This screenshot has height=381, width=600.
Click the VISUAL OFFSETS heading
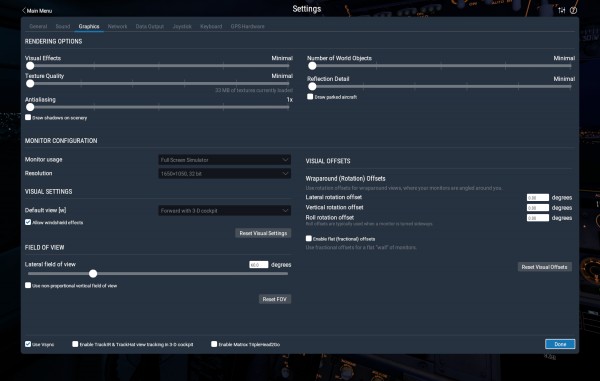[x=328, y=161]
